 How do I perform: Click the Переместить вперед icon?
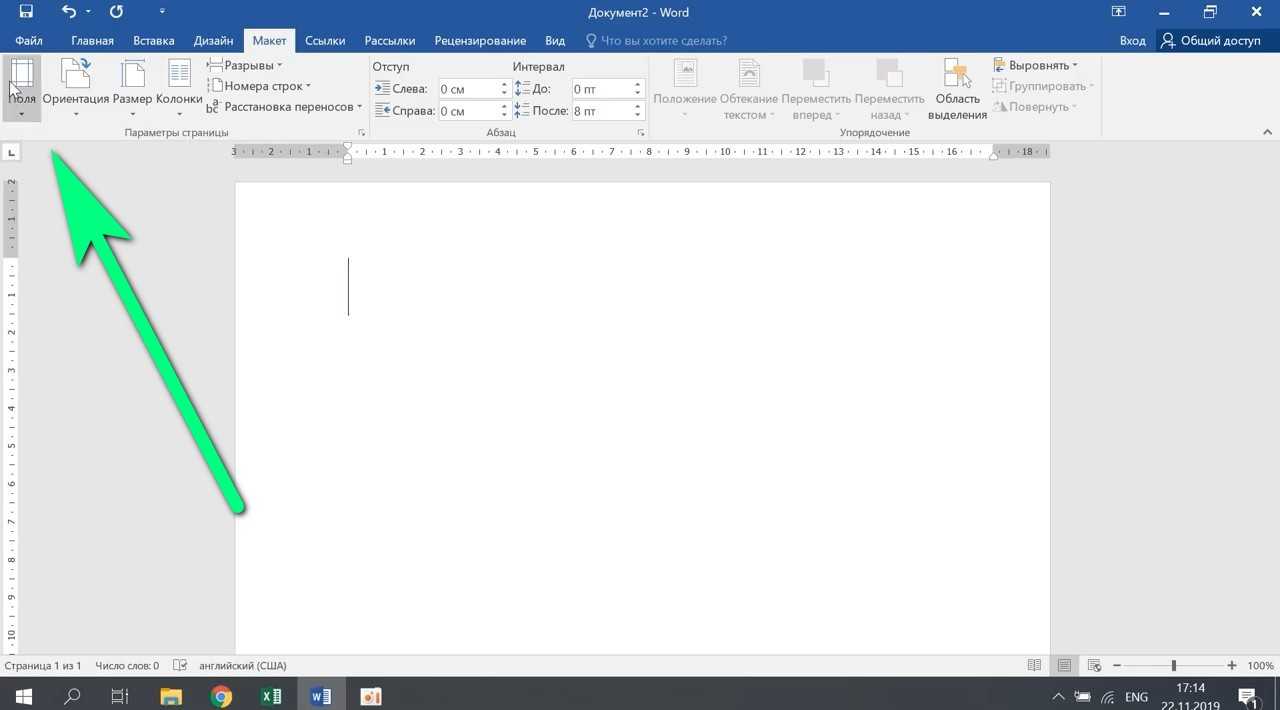(x=816, y=74)
